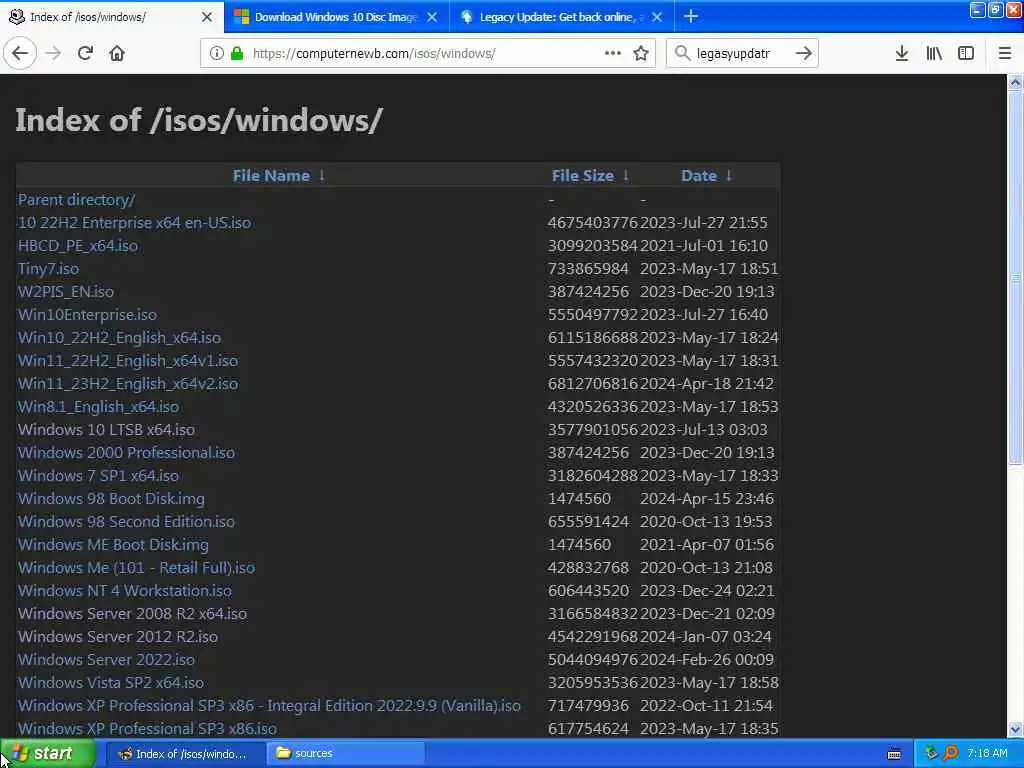Click into the address bar URL

pyautogui.click(x=374, y=54)
